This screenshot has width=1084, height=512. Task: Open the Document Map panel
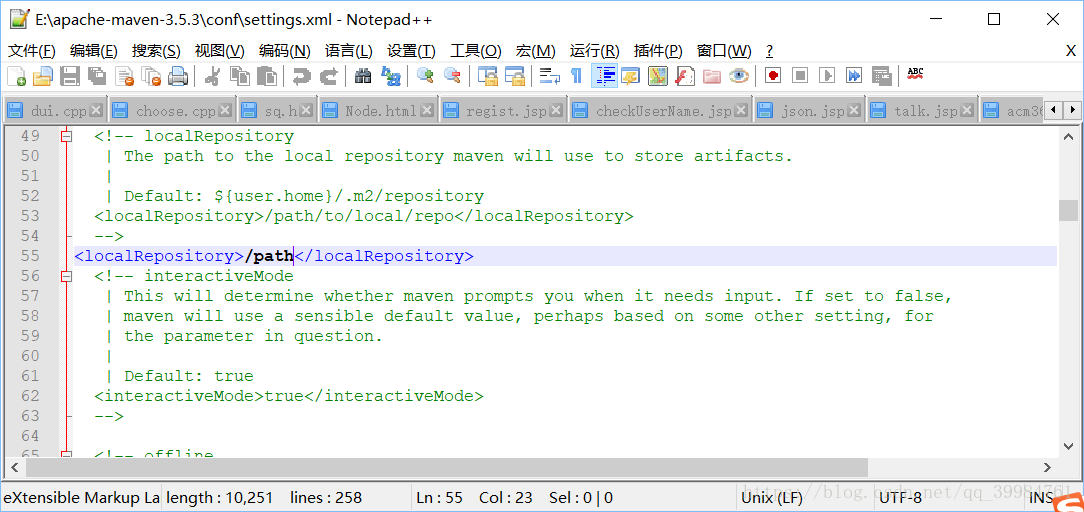pyautogui.click(x=657, y=75)
